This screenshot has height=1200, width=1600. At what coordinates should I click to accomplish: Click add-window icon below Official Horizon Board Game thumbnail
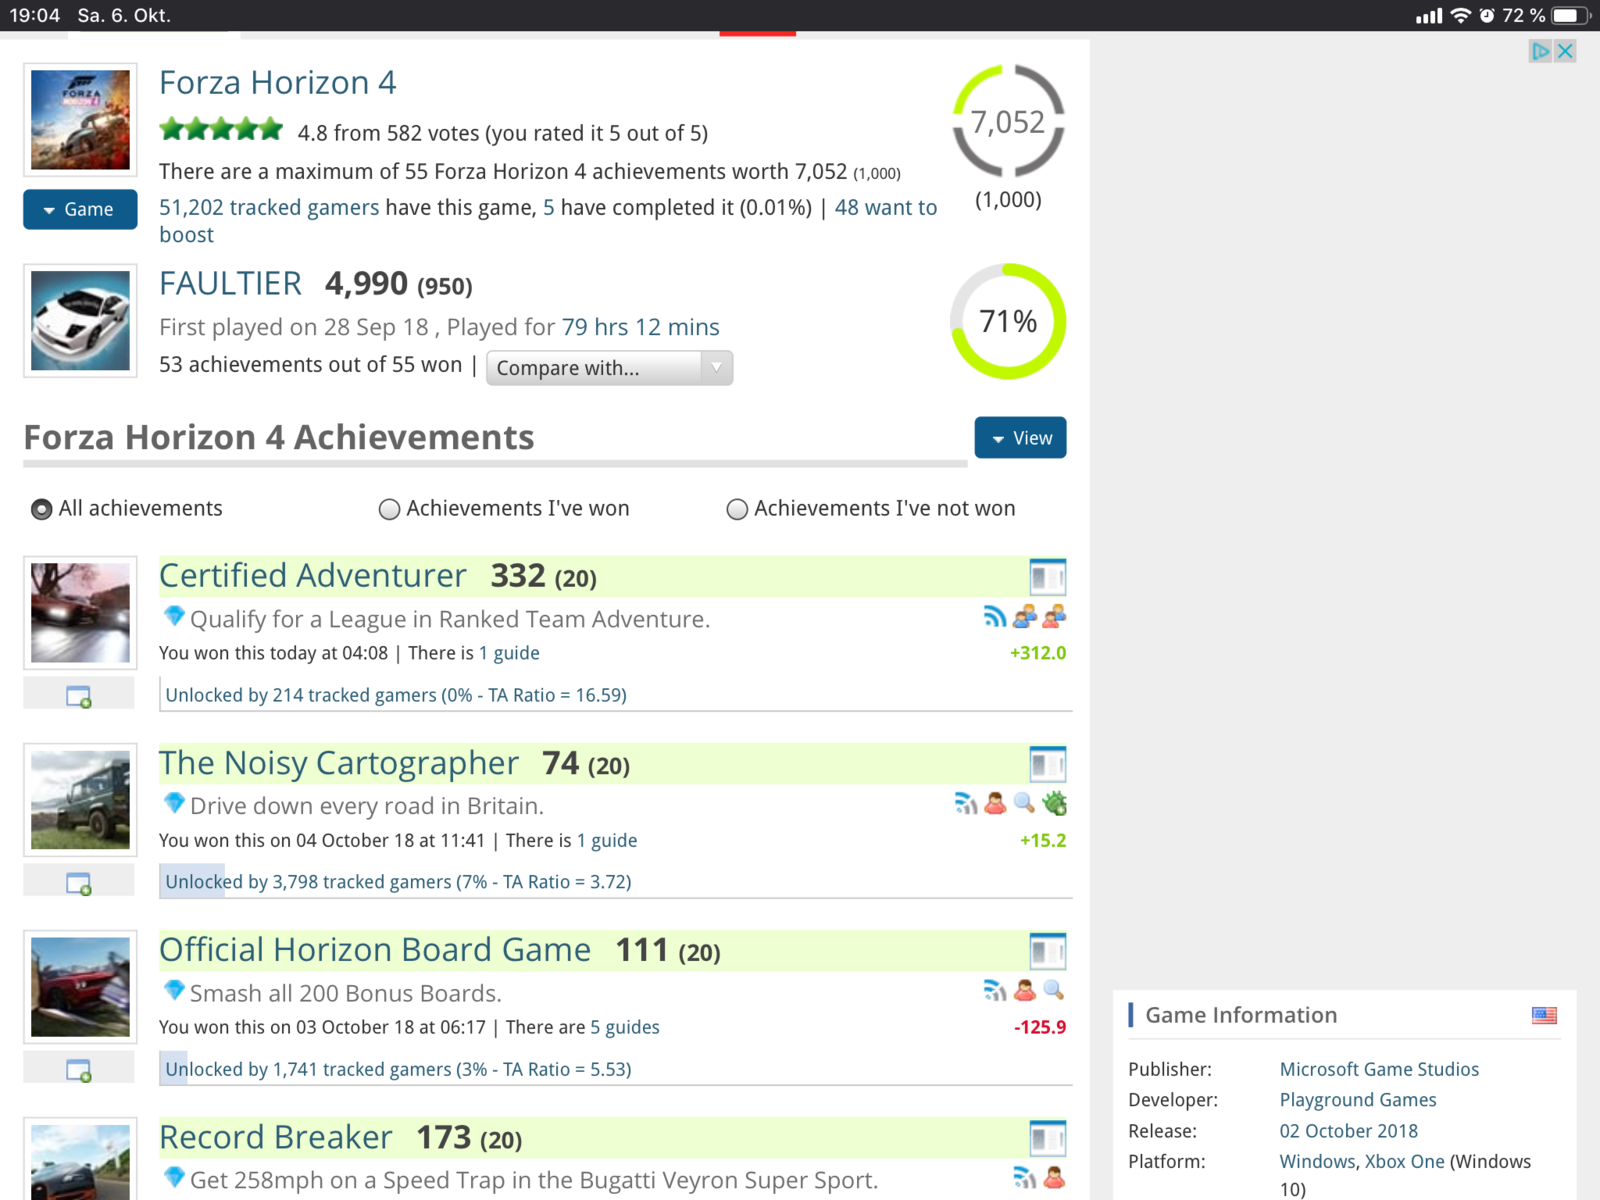click(x=78, y=1070)
